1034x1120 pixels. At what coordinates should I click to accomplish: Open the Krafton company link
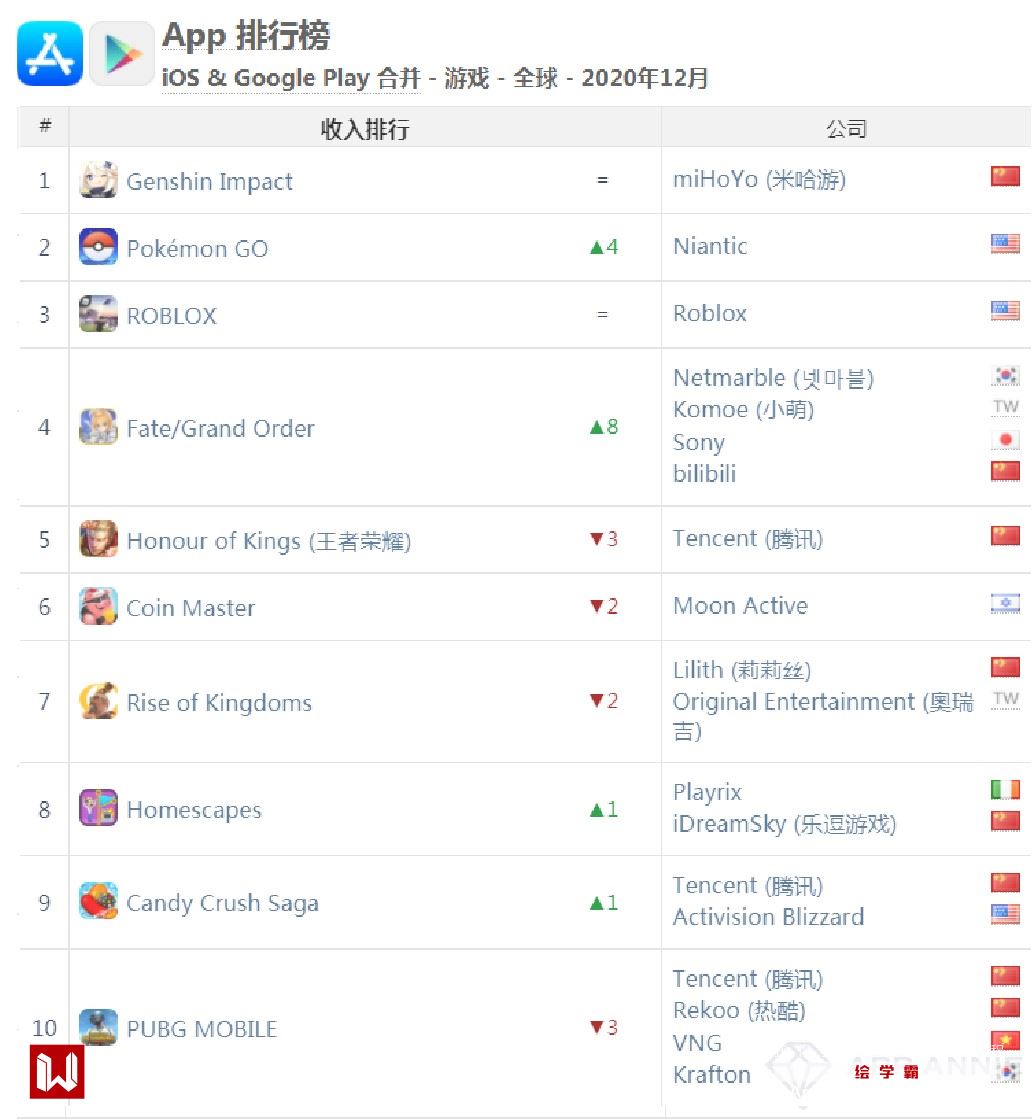[711, 1075]
